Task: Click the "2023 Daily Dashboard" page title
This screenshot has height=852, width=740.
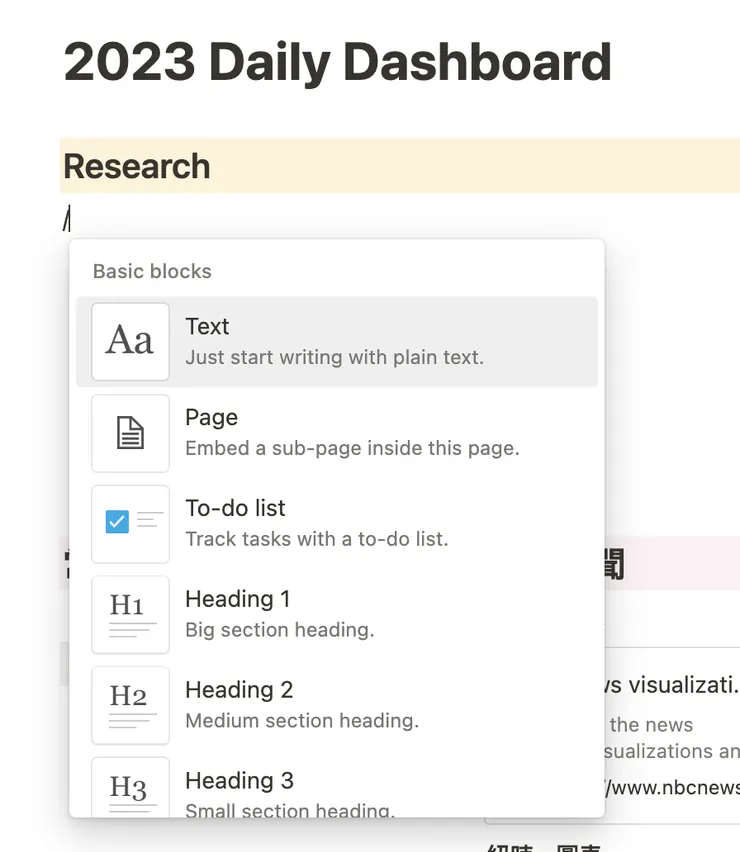Action: point(337,62)
